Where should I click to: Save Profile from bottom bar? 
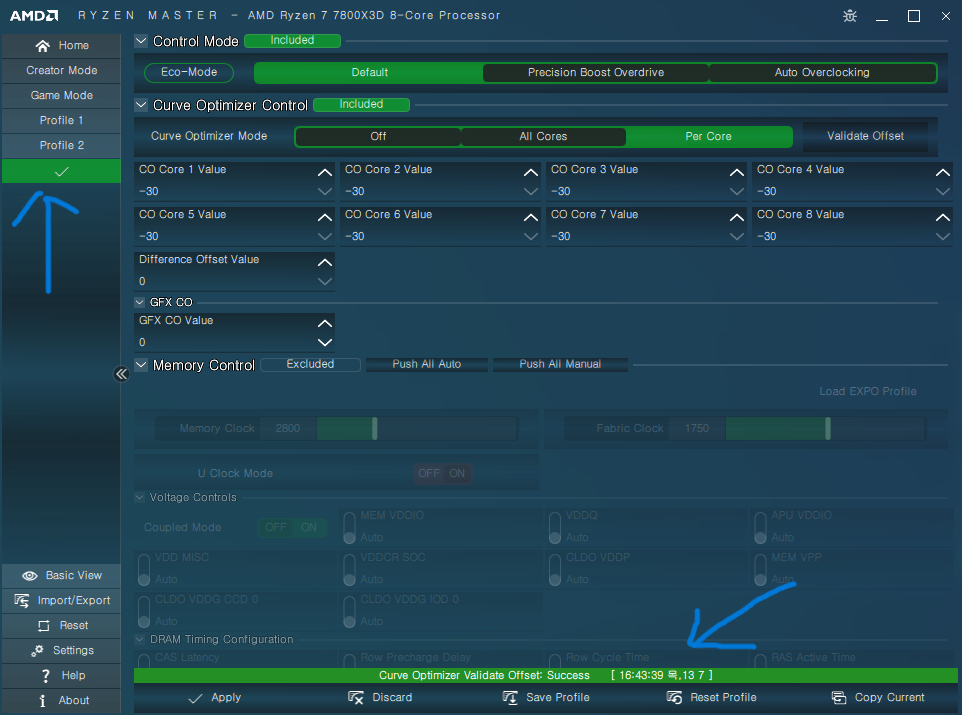pos(546,698)
